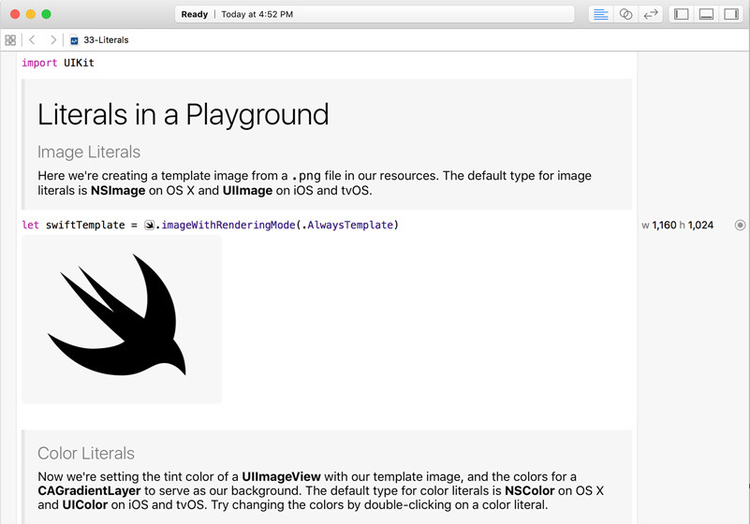Toggle the Utilities inspector panel
This screenshot has height=524, width=750.
pos(730,15)
